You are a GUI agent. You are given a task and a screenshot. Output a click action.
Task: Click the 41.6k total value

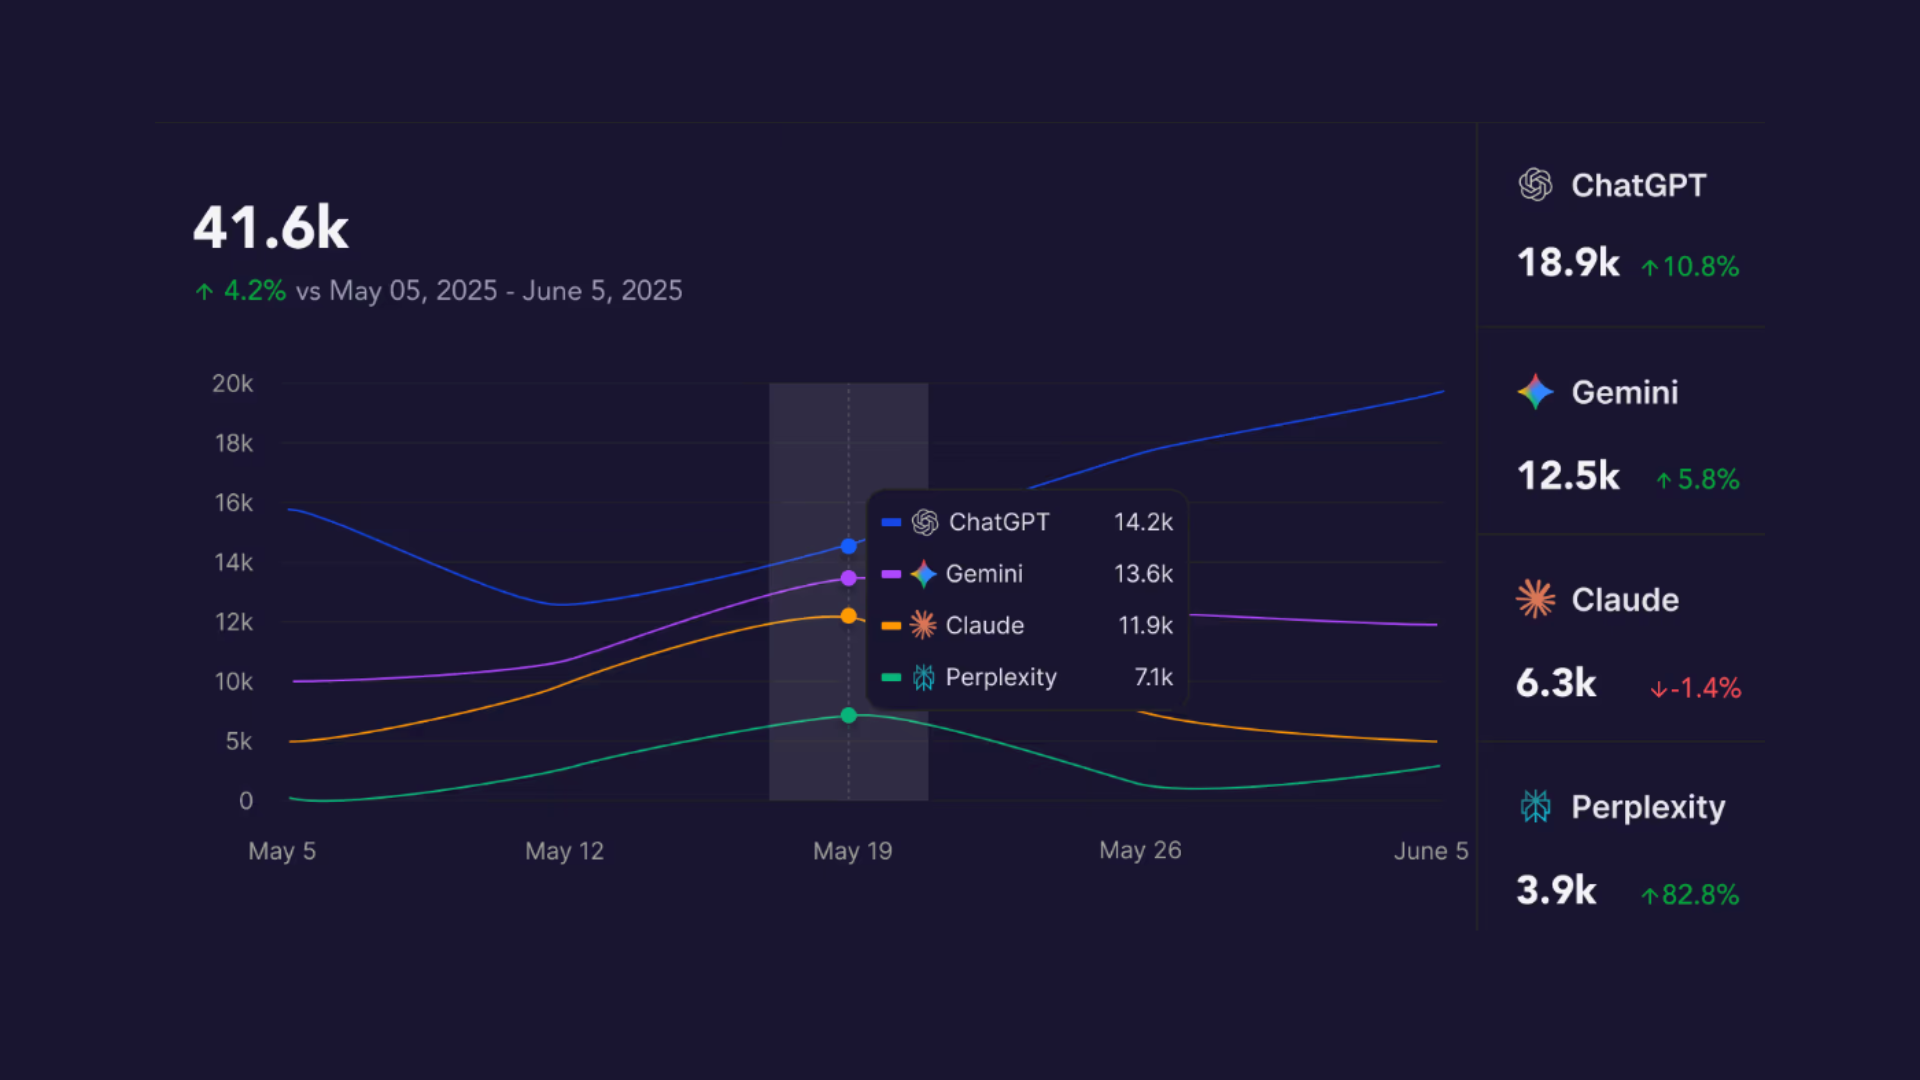[x=271, y=228]
